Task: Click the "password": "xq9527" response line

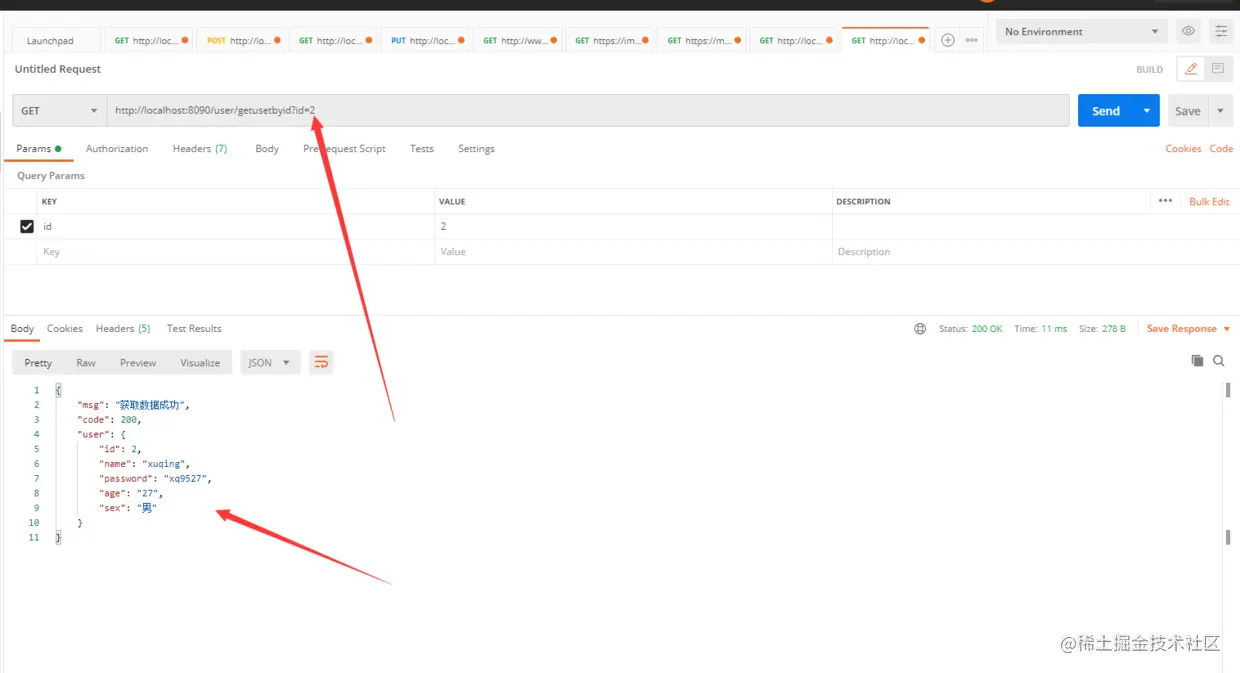Action: point(155,478)
